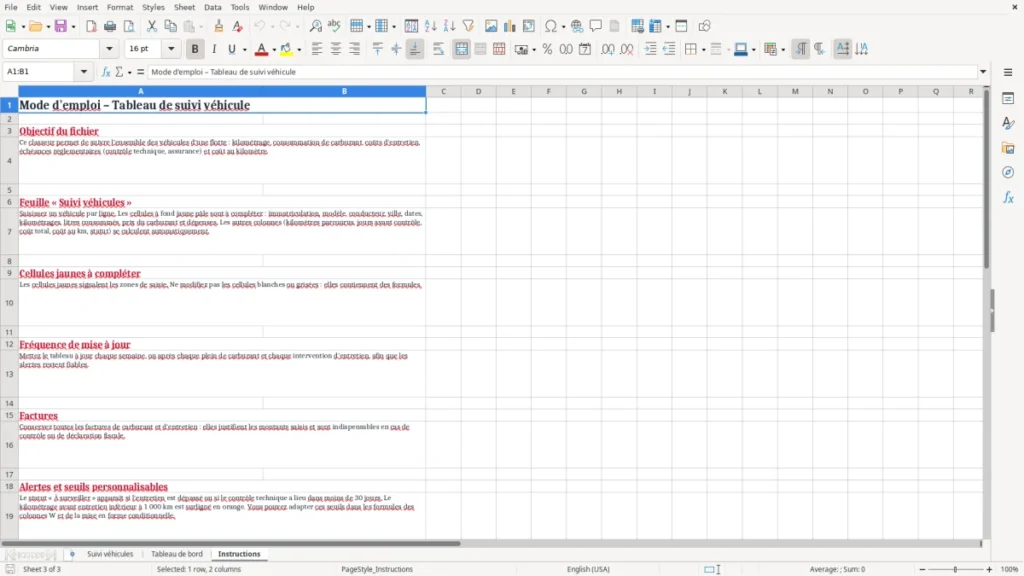Insert hyperlink globe icon
The width and height of the screenshot is (1024, 576).
577,26
